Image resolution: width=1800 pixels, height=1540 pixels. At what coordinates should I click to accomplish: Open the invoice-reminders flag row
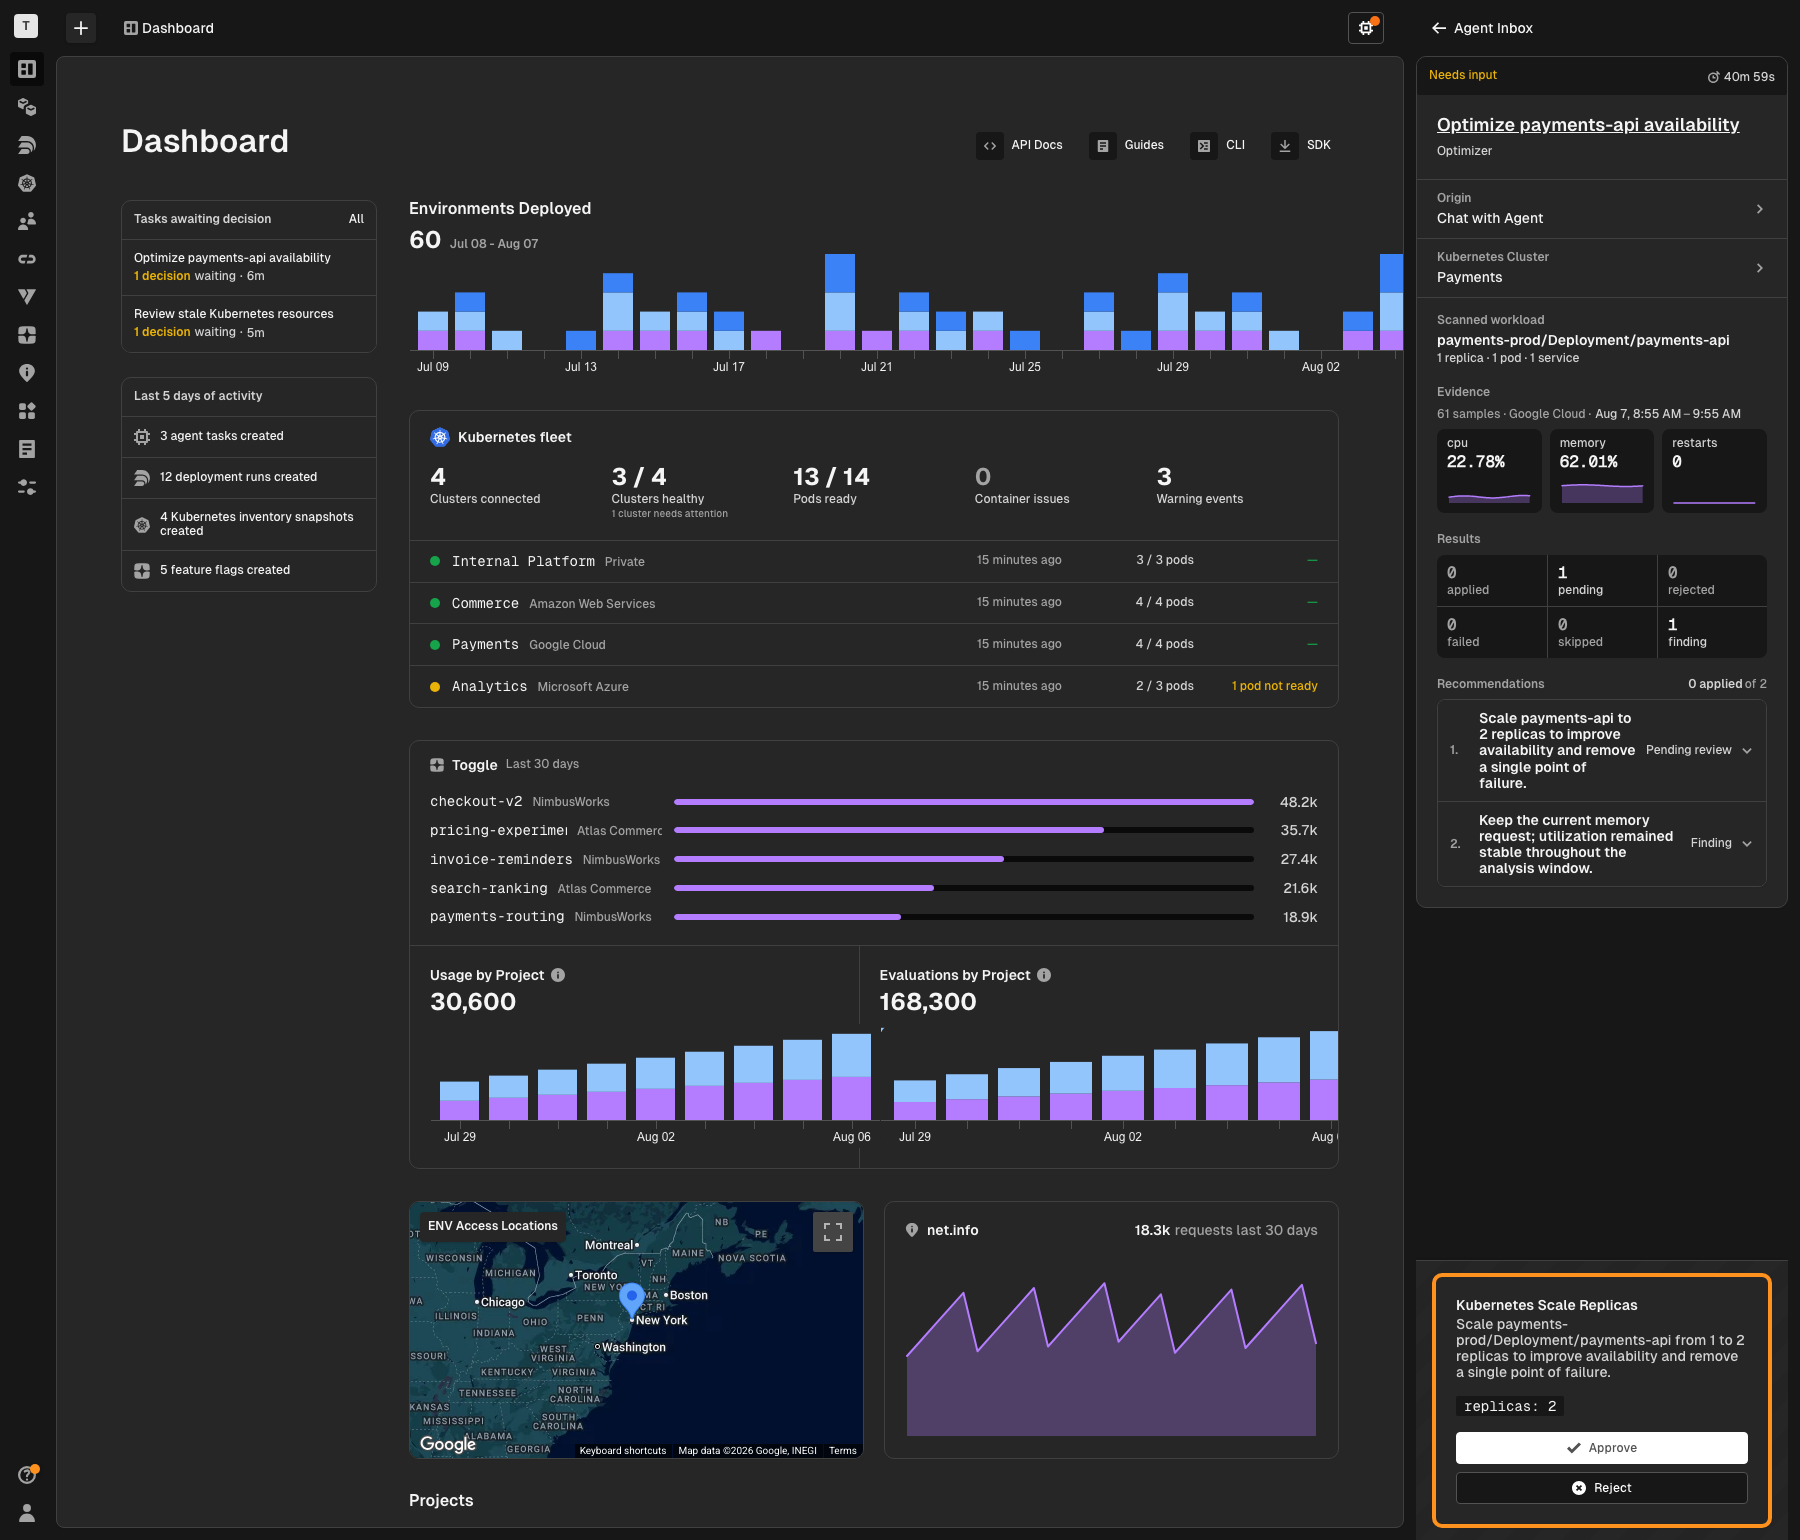(x=874, y=859)
